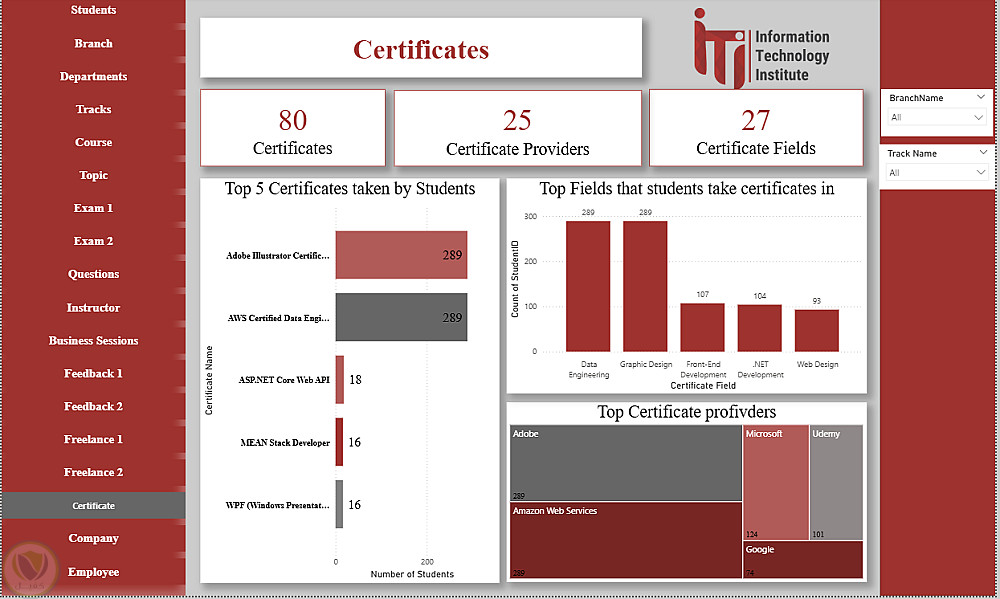This screenshot has width=1000, height=599.
Task: Click 'Top Fields that students take certificates in' title
Action: pos(687,189)
